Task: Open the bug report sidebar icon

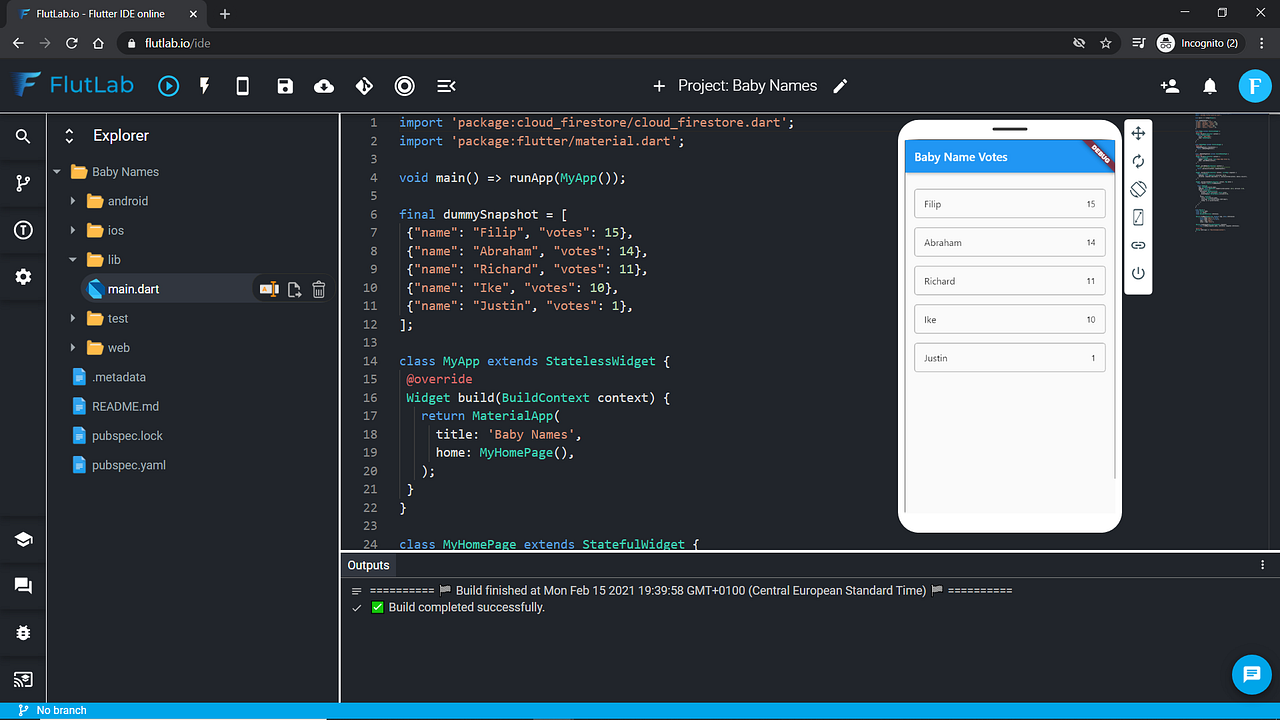Action: [x=23, y=632]
